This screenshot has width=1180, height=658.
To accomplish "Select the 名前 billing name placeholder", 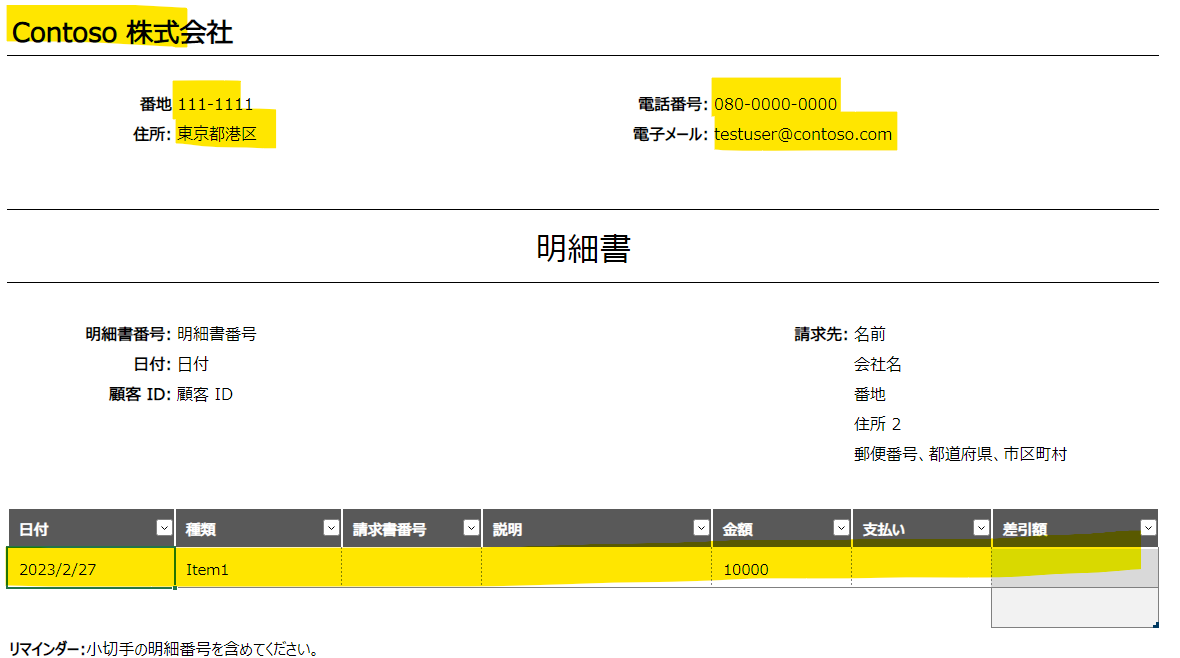I will (x=870, y=334).
